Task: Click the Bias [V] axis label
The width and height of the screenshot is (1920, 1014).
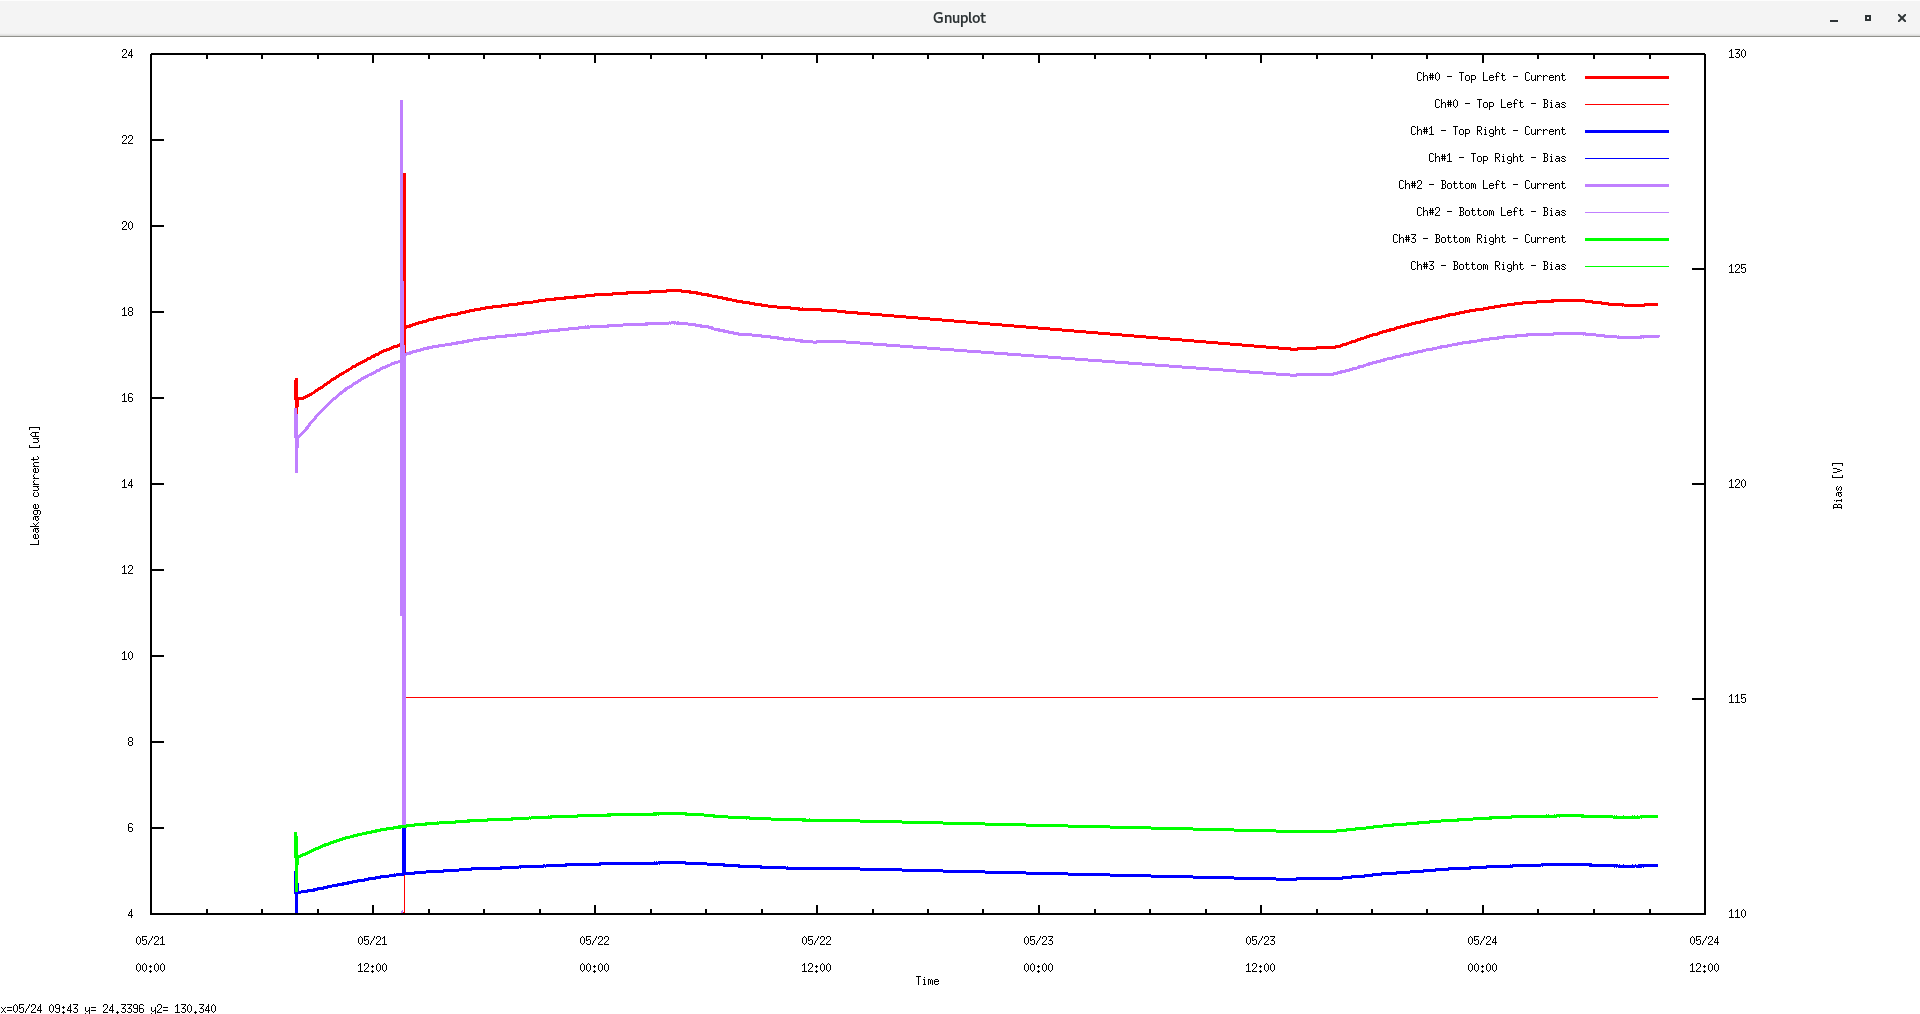Action: coord(1838,483)
